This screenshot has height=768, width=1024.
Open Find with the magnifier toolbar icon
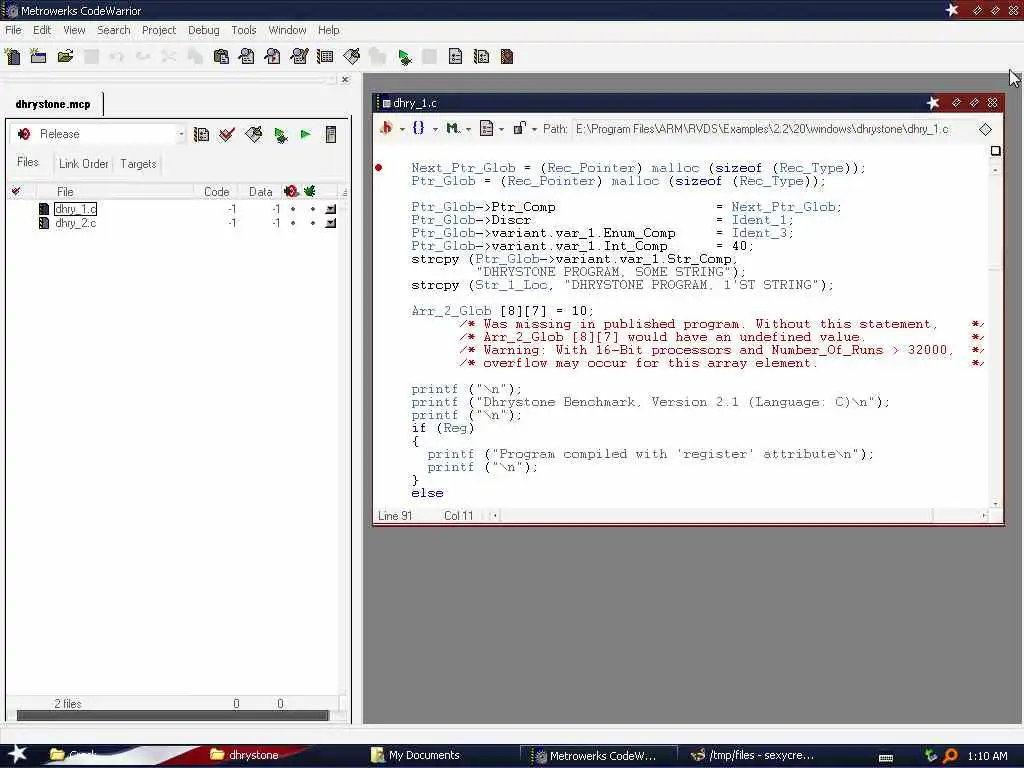[x=247, y=57]
